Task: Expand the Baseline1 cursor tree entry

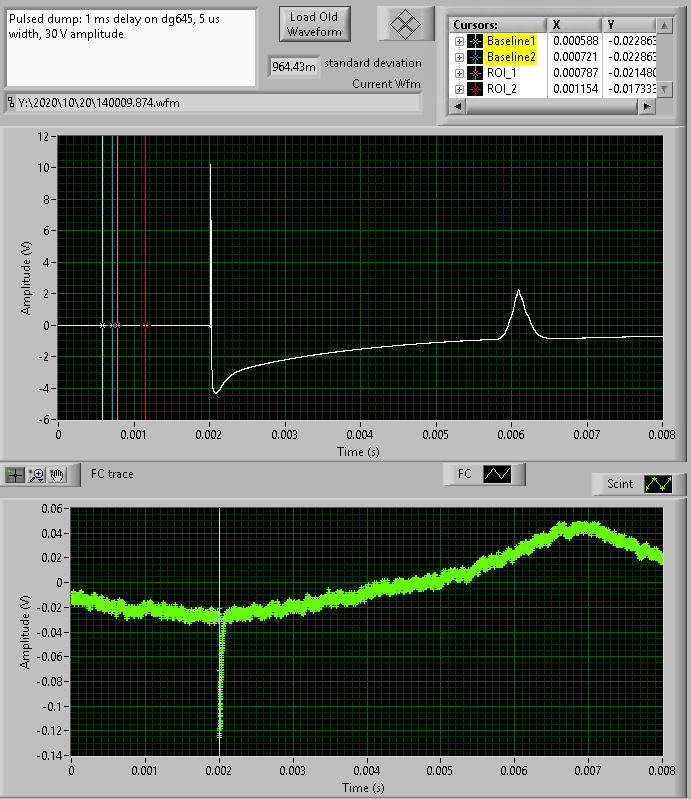Action: coord(459,41)
